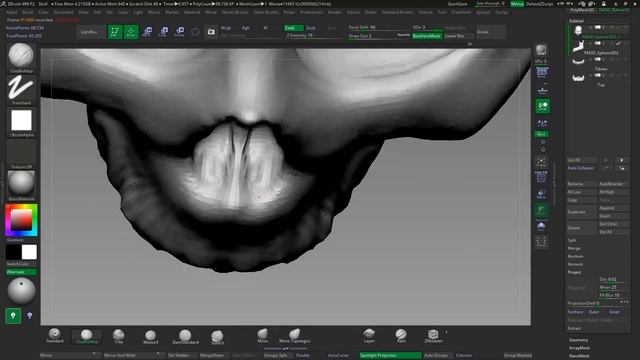
Task: Select the white main color swatch
Action: (29, 252)
